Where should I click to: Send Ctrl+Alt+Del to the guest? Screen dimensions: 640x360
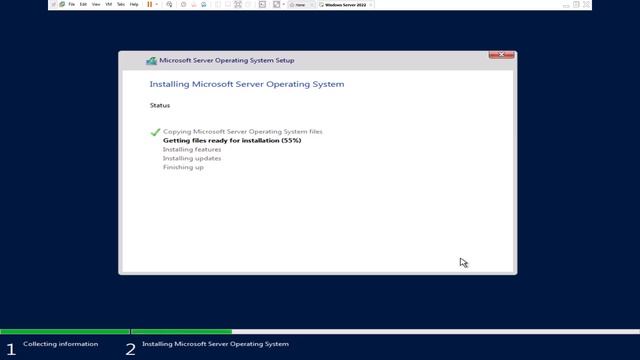click(x=169, y=4)
